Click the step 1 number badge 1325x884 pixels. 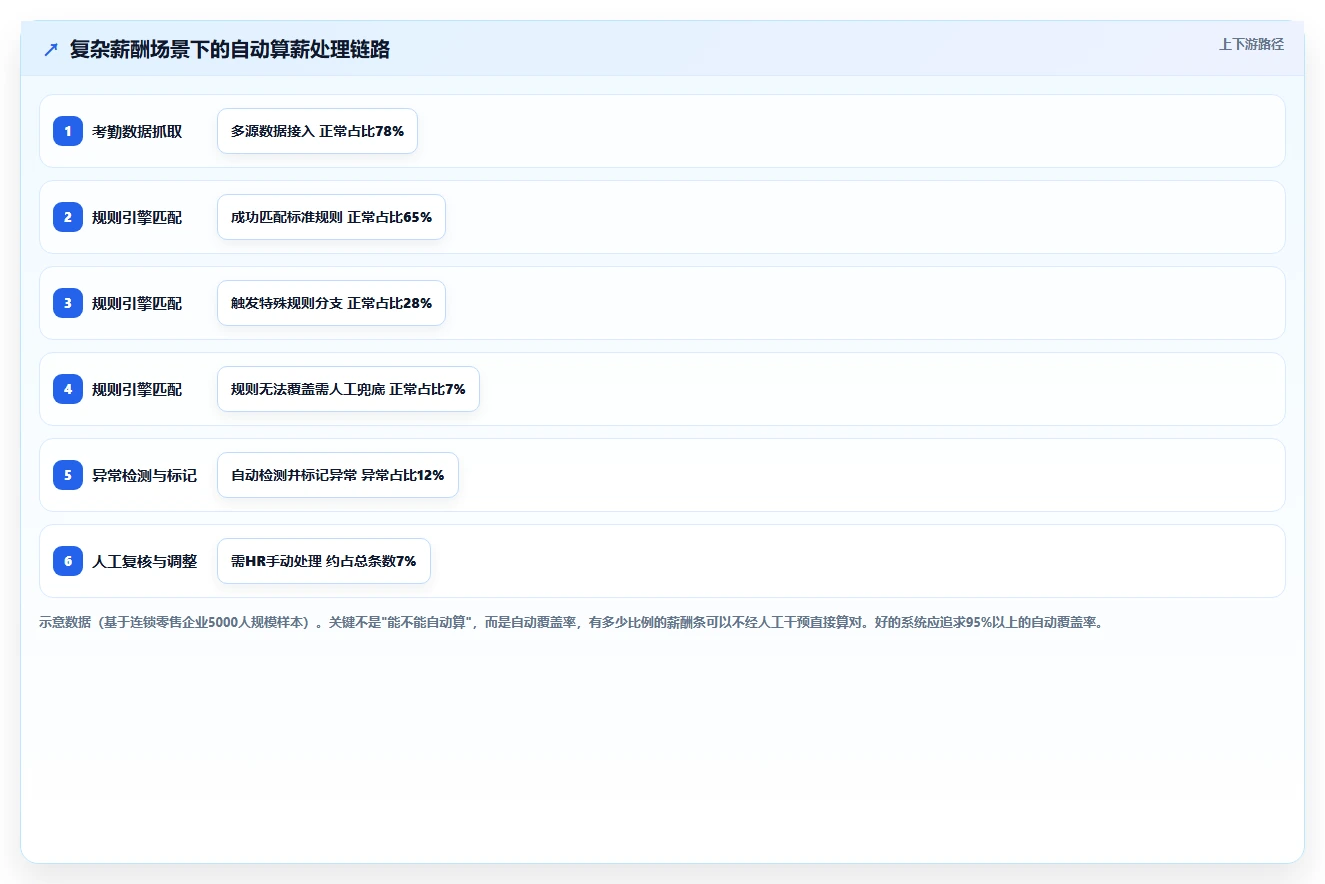(x=68, y=131)
